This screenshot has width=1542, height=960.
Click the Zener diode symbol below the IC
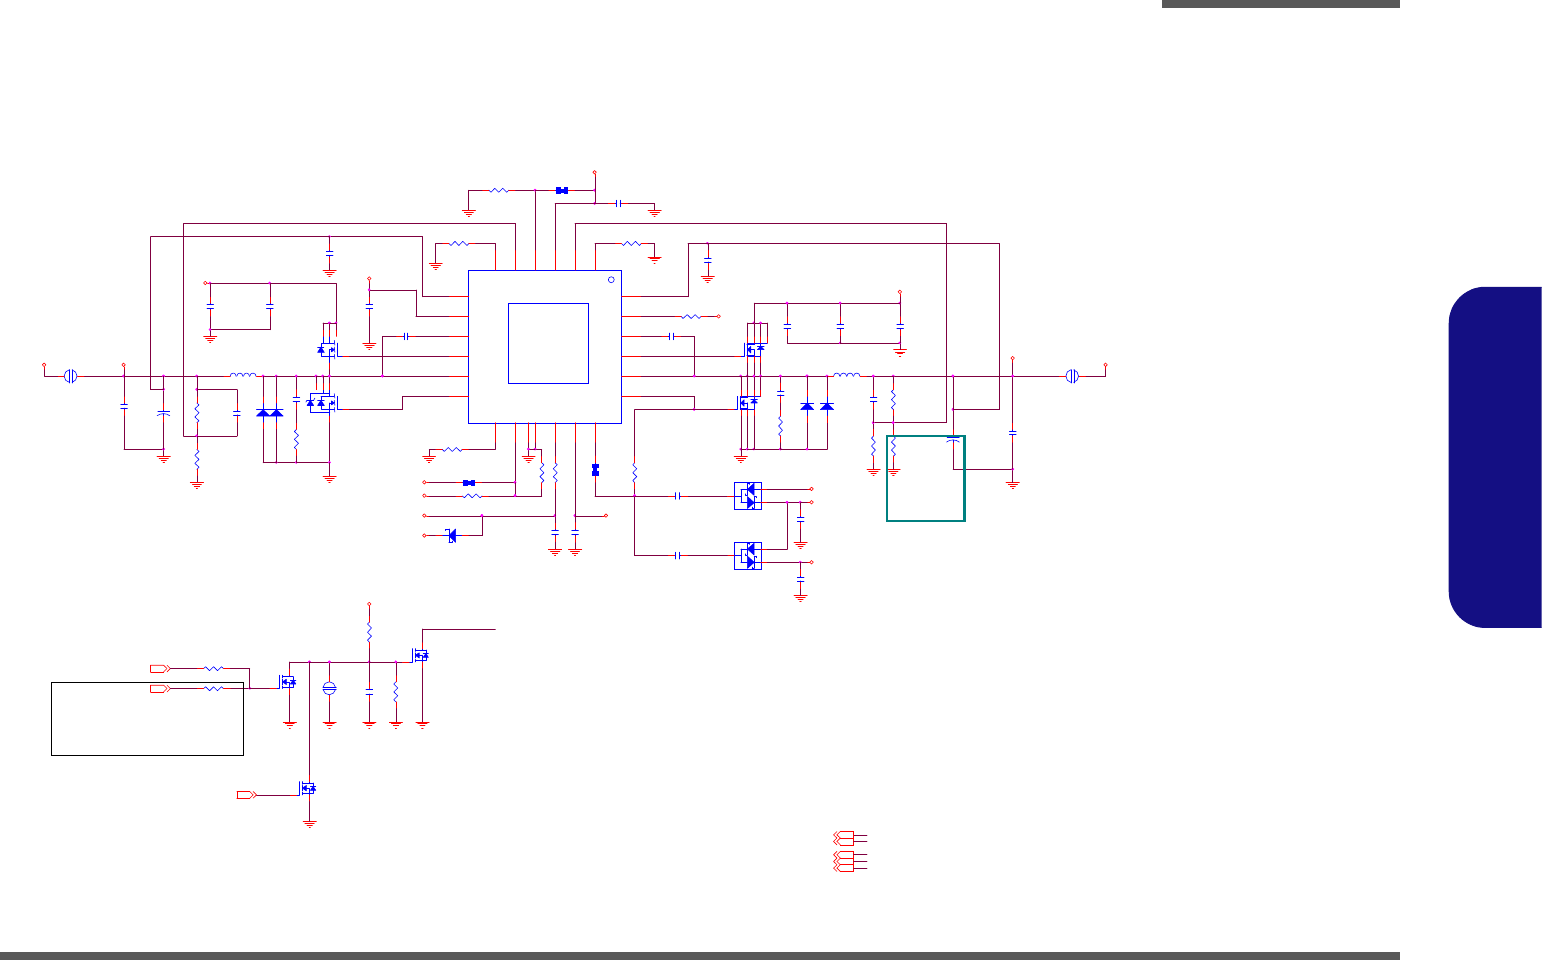[452, 536]
